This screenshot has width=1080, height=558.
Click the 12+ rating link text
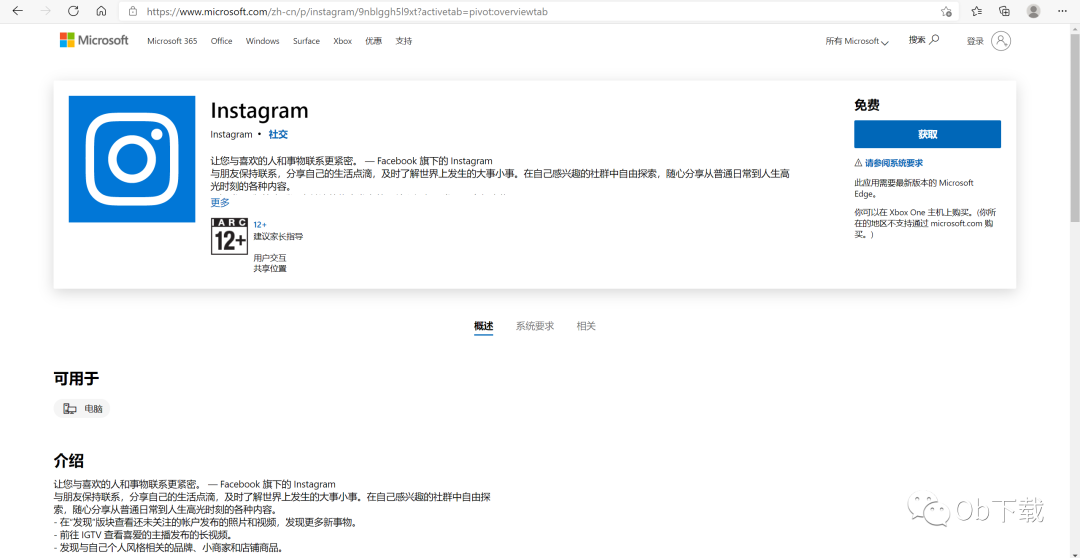[260, 225]
